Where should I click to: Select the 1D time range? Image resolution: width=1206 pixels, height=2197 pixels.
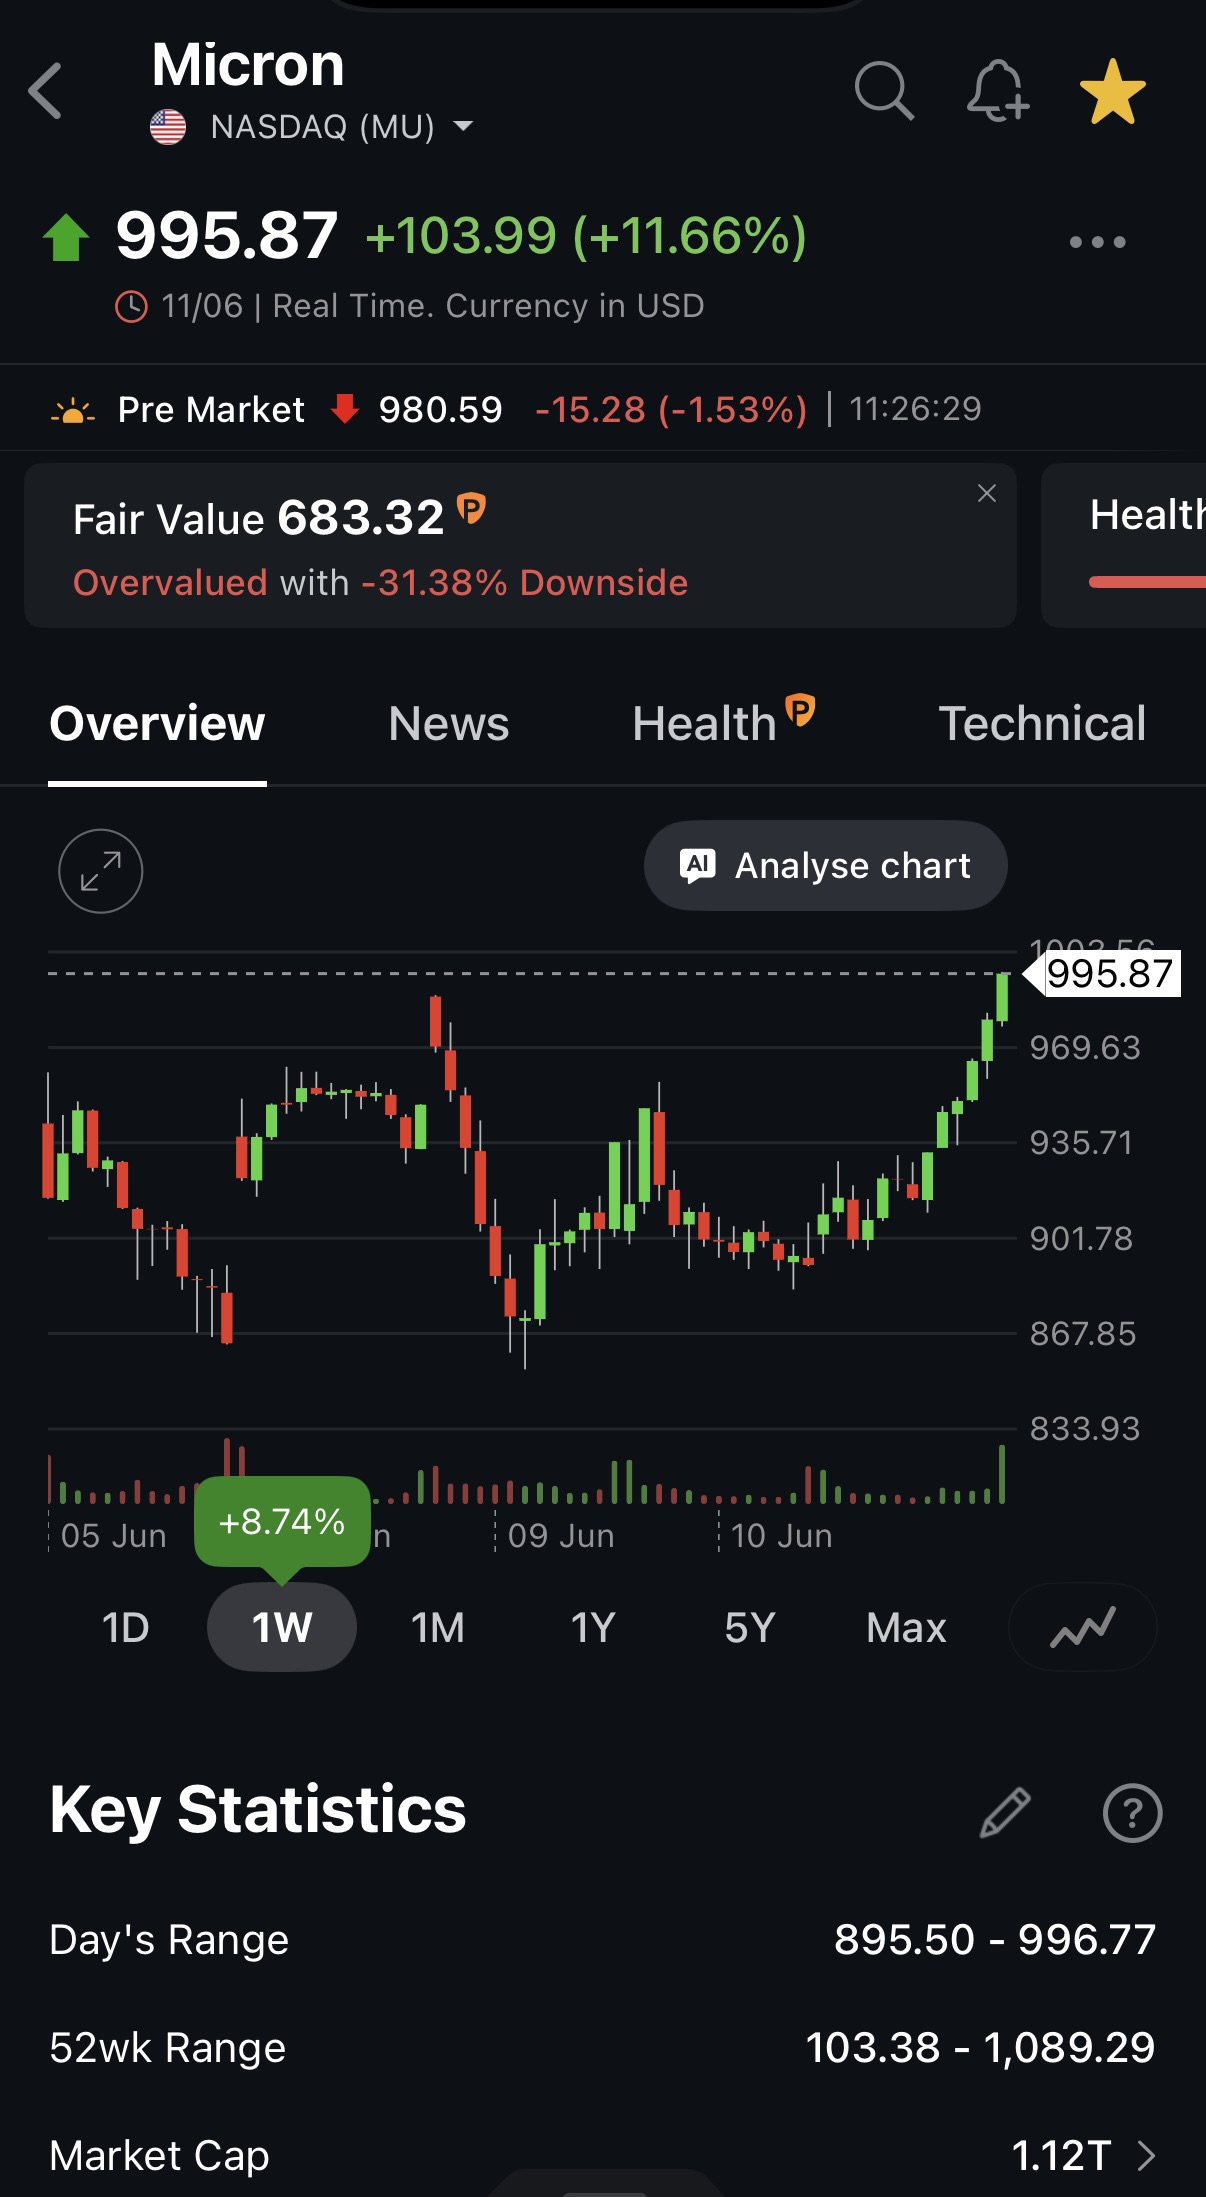tap(126, 1628)
